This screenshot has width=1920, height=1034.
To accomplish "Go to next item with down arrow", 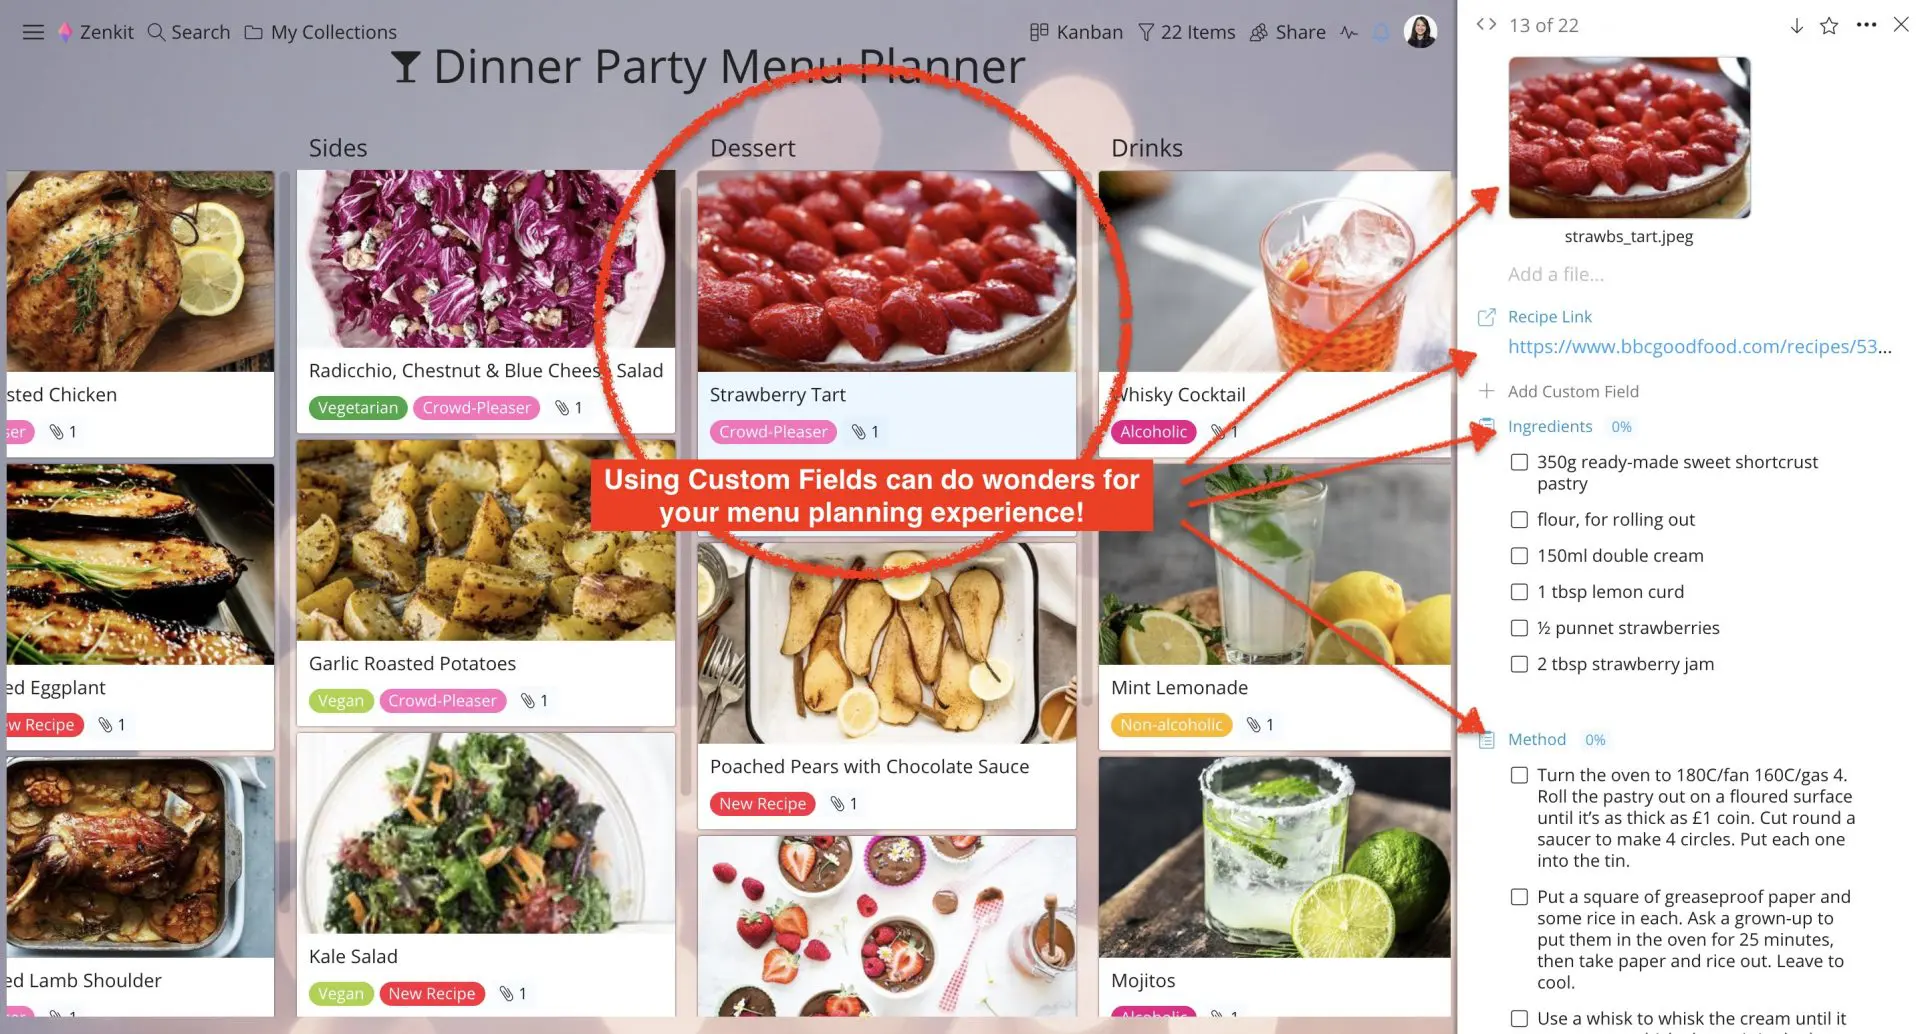I will [x=1796, y=26].
